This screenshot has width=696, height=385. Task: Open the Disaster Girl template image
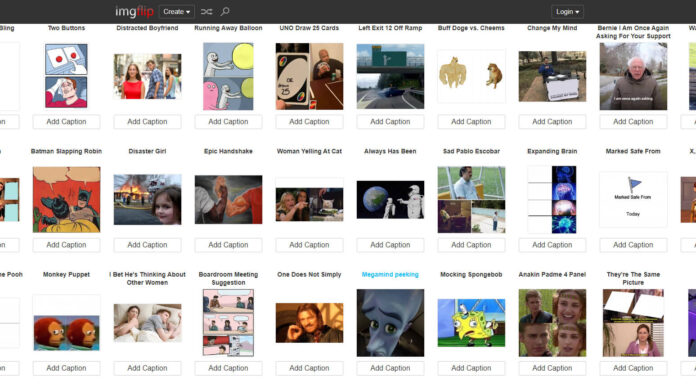pos(147,199)
